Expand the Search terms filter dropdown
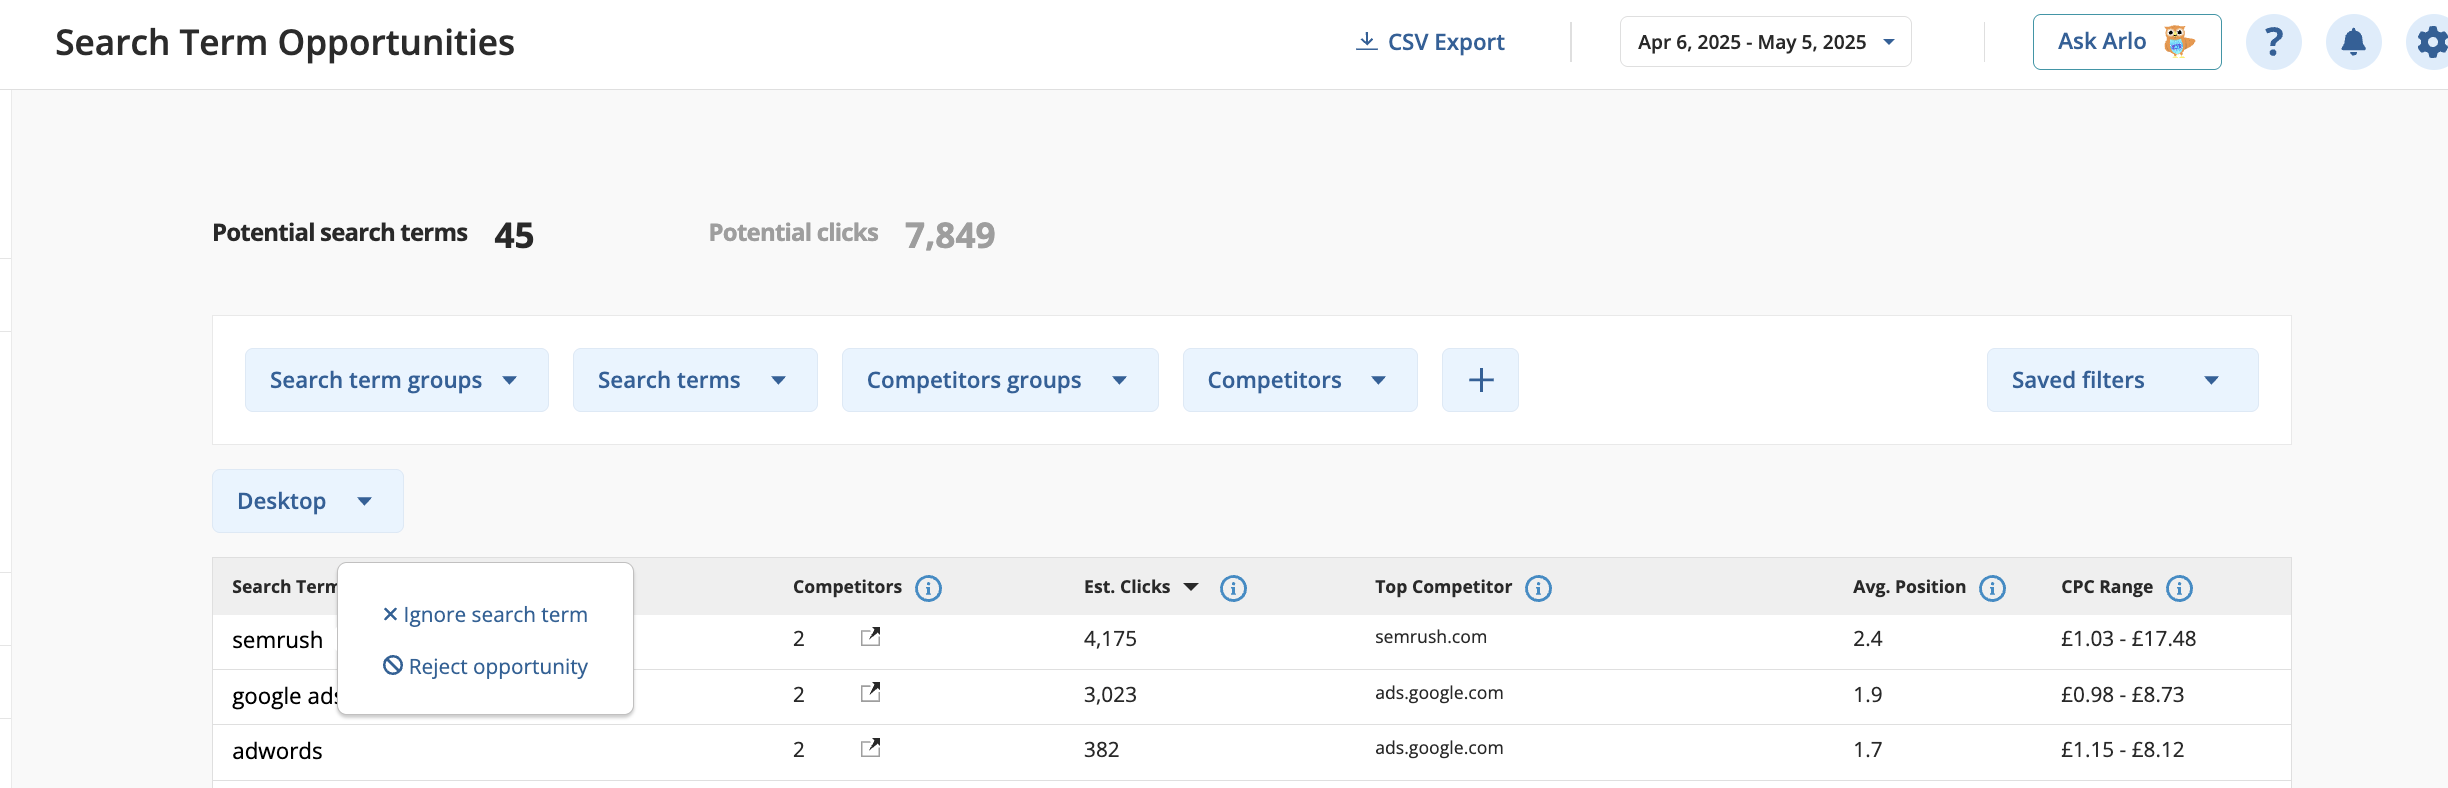 click(695, 380)
